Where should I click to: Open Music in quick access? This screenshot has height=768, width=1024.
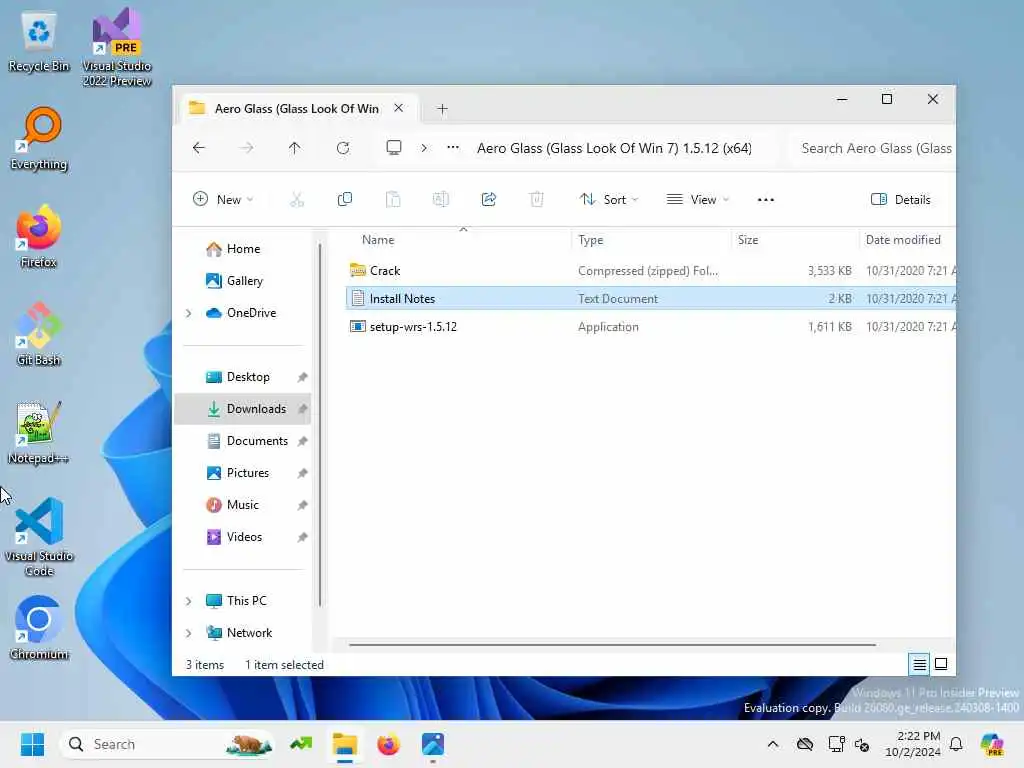[x=242, y=505]
